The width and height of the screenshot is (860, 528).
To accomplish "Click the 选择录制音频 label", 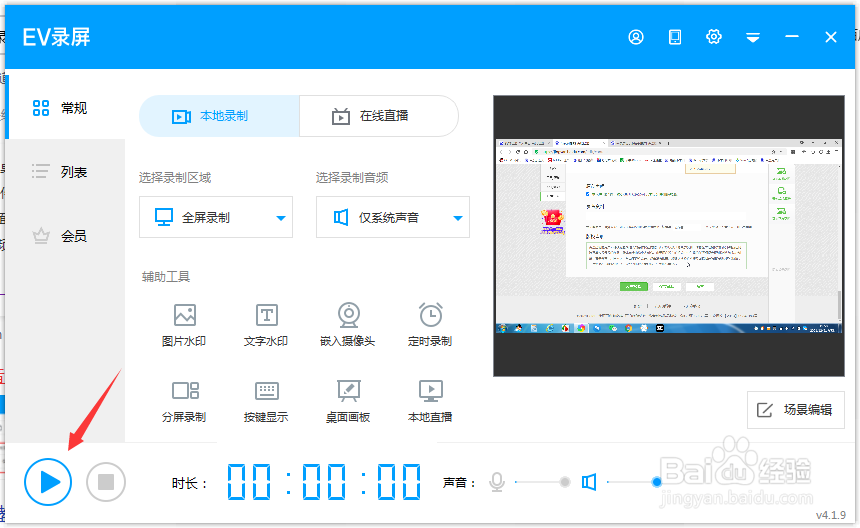I will (x=352, y=178).
